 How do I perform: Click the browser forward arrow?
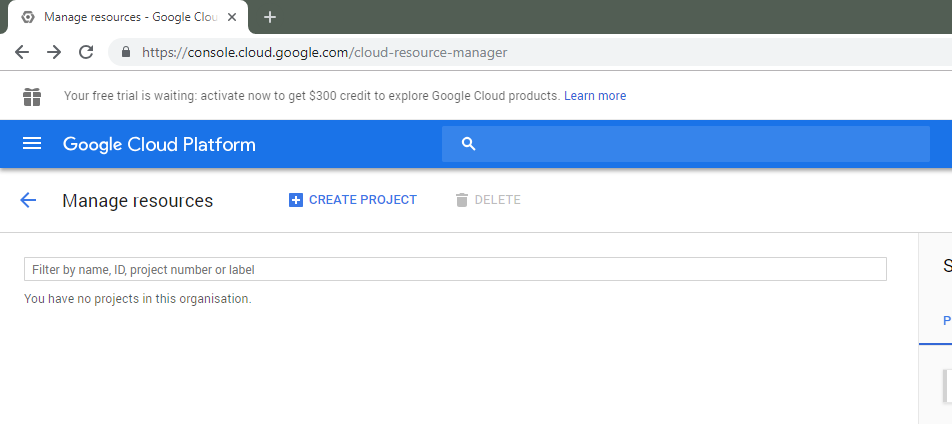(x=54, y=52)
